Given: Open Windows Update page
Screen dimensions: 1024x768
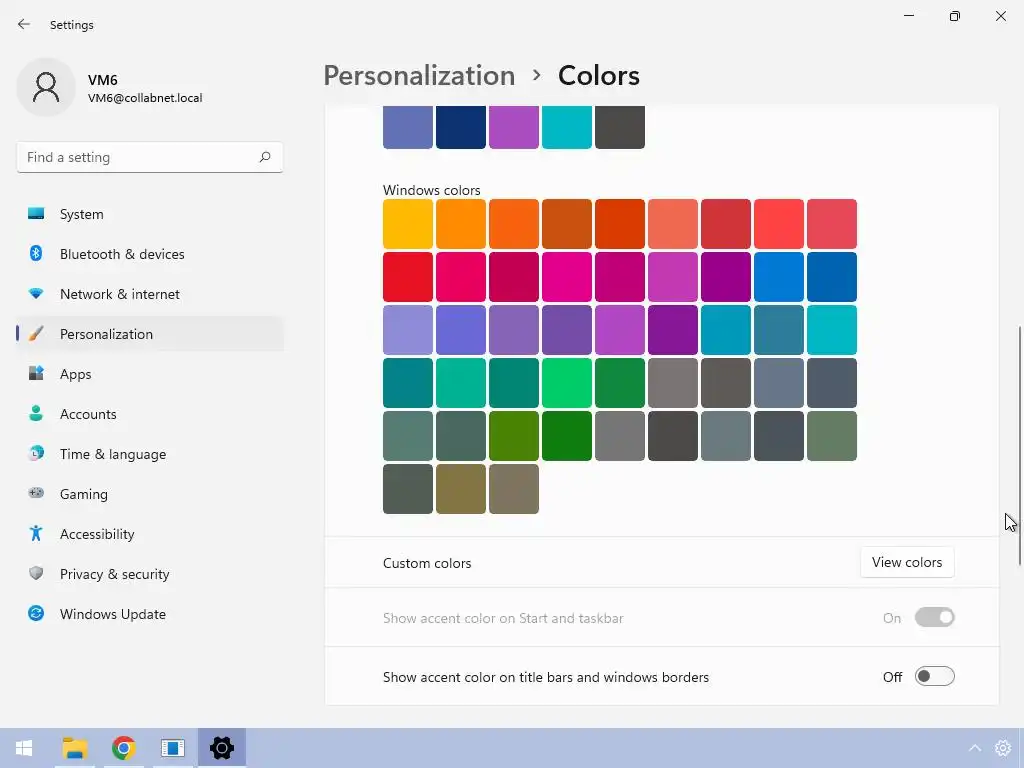Looking at the screenshot, I should click(x=150, y=614).
